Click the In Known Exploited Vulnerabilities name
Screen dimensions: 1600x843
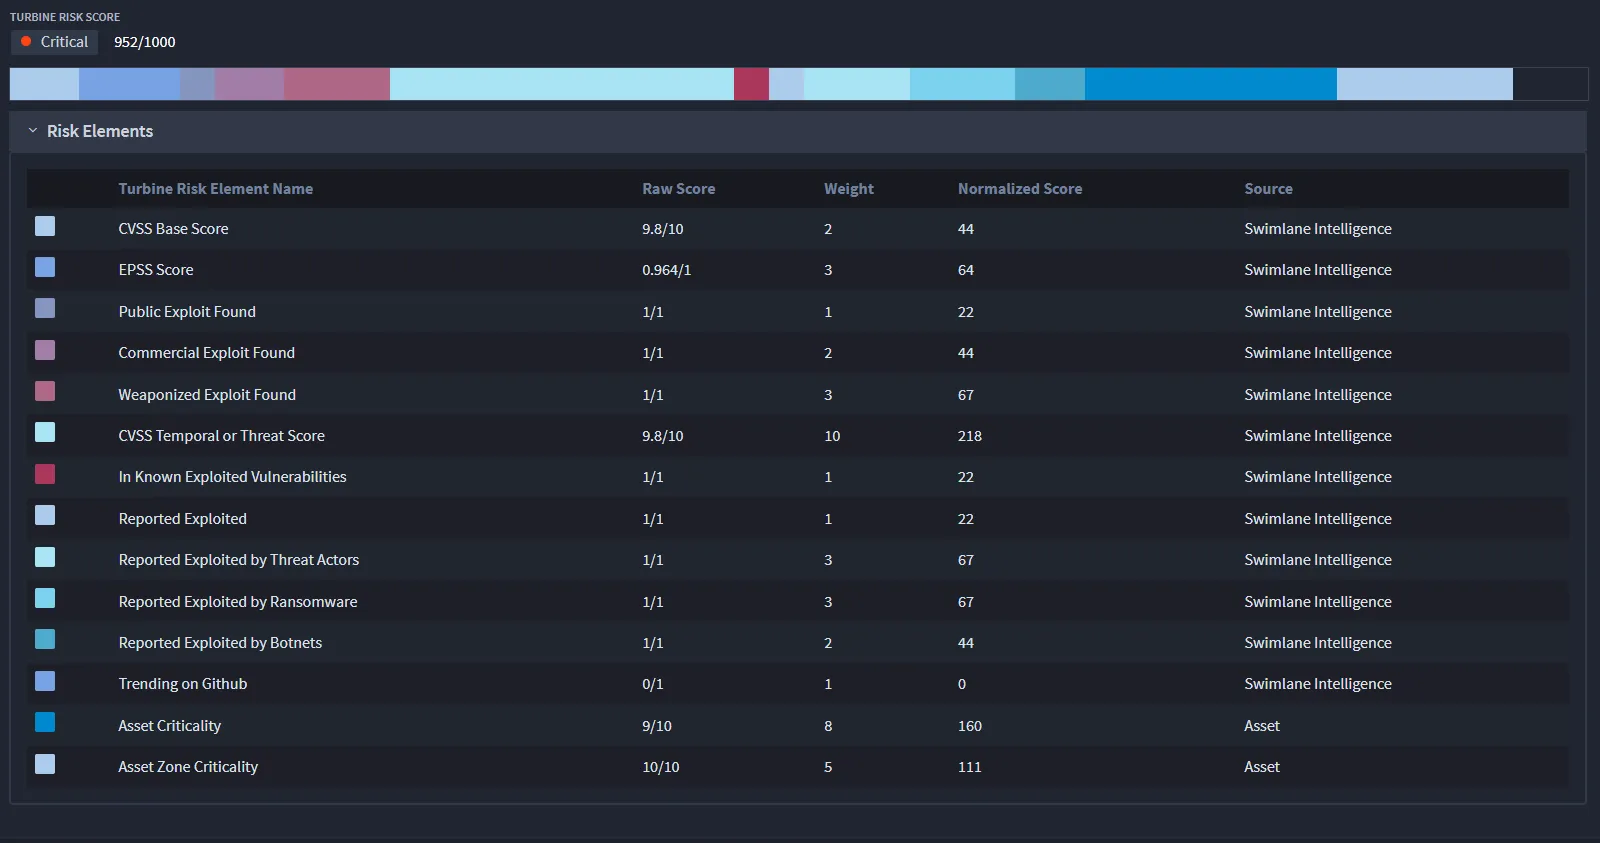(233, 477)
